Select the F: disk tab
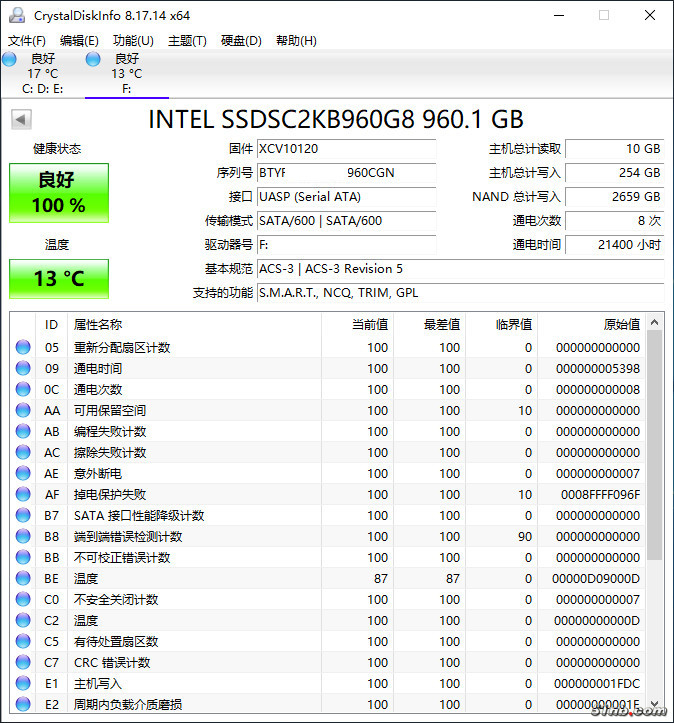 tap(127, 74)
